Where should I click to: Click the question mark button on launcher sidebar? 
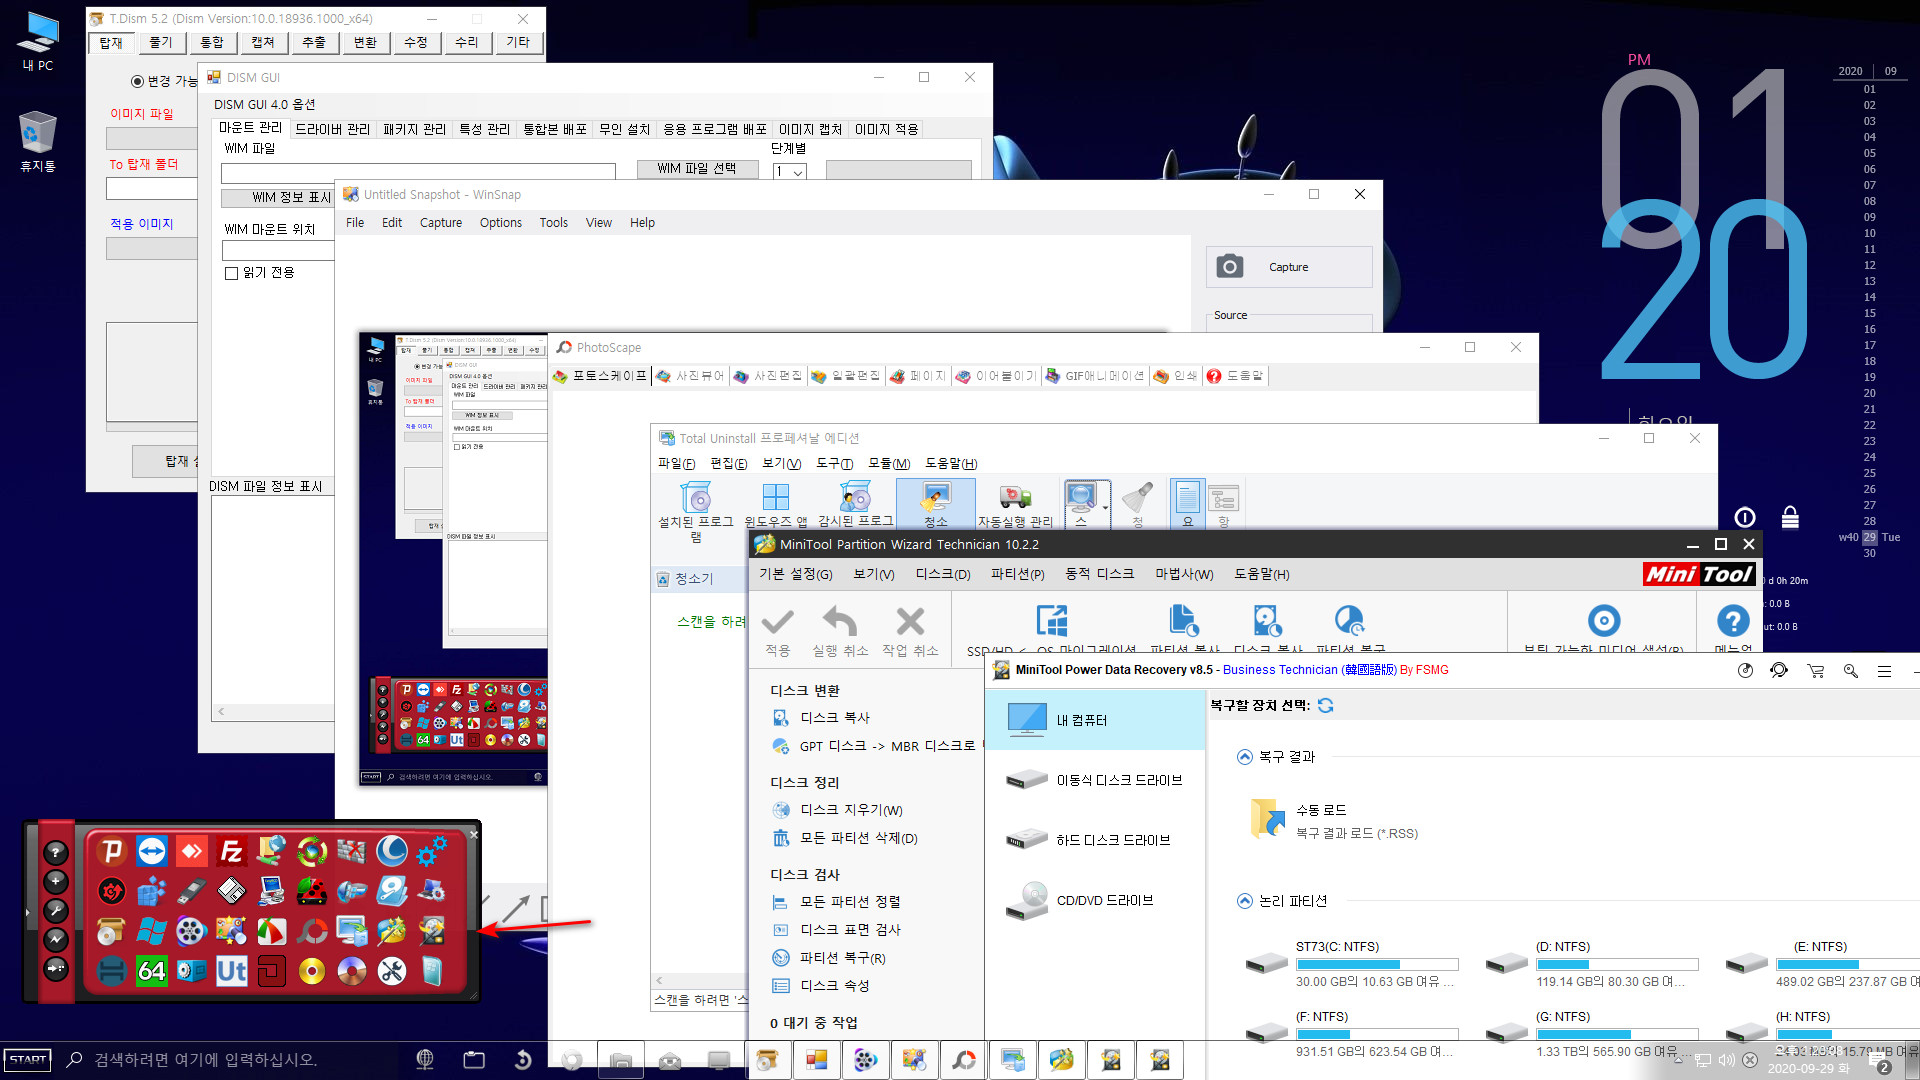tap(56, 852)
